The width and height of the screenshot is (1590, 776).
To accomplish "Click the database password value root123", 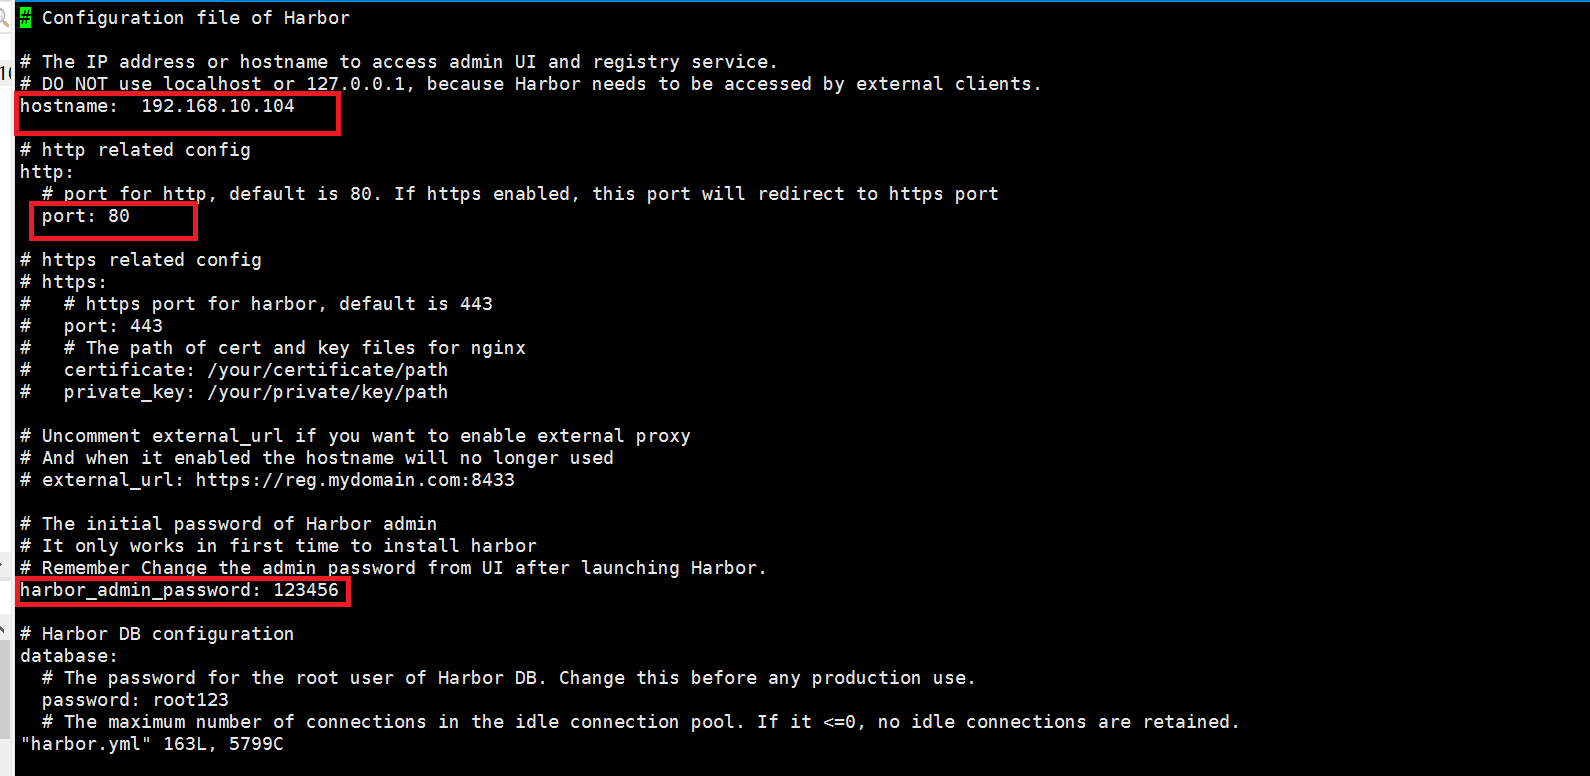I will tap(190, 700).
